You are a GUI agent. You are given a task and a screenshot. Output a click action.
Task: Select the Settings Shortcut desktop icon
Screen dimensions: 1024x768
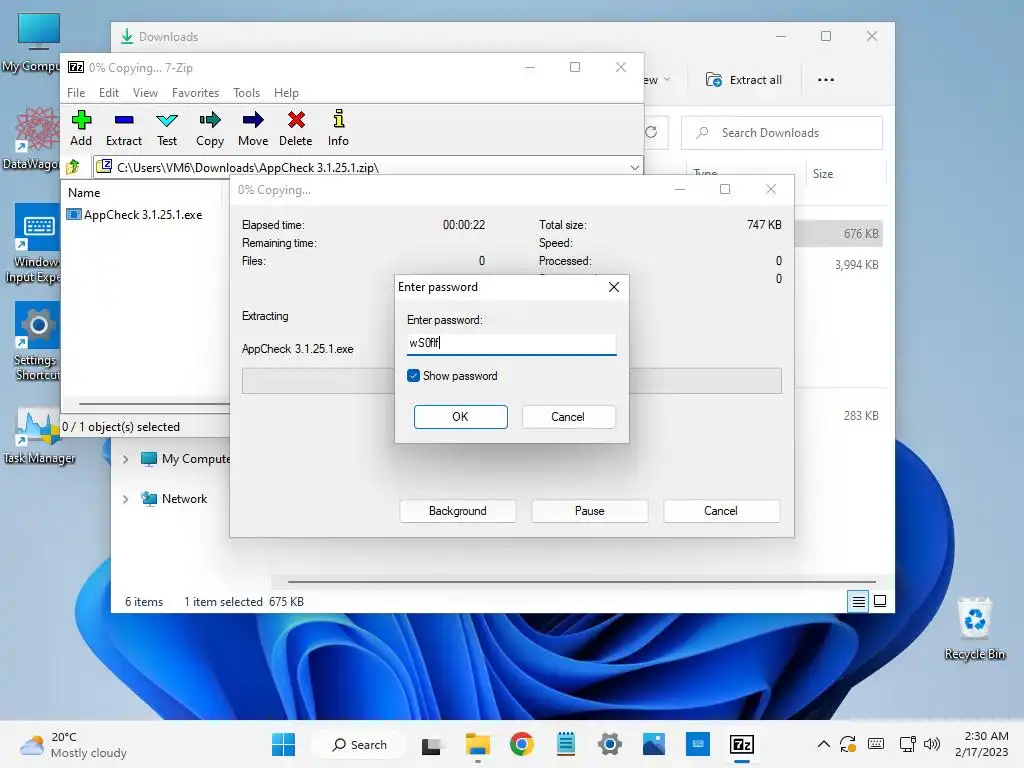coord(37,342)
